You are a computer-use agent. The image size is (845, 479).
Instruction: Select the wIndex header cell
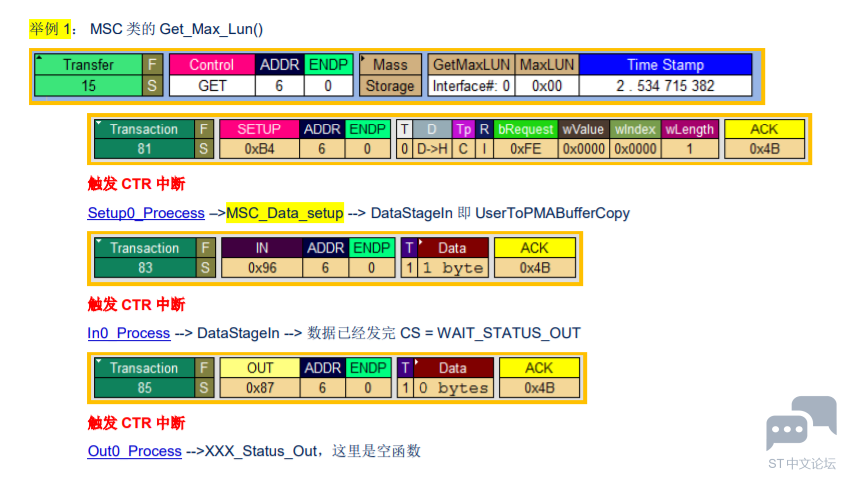pos(635,129)
